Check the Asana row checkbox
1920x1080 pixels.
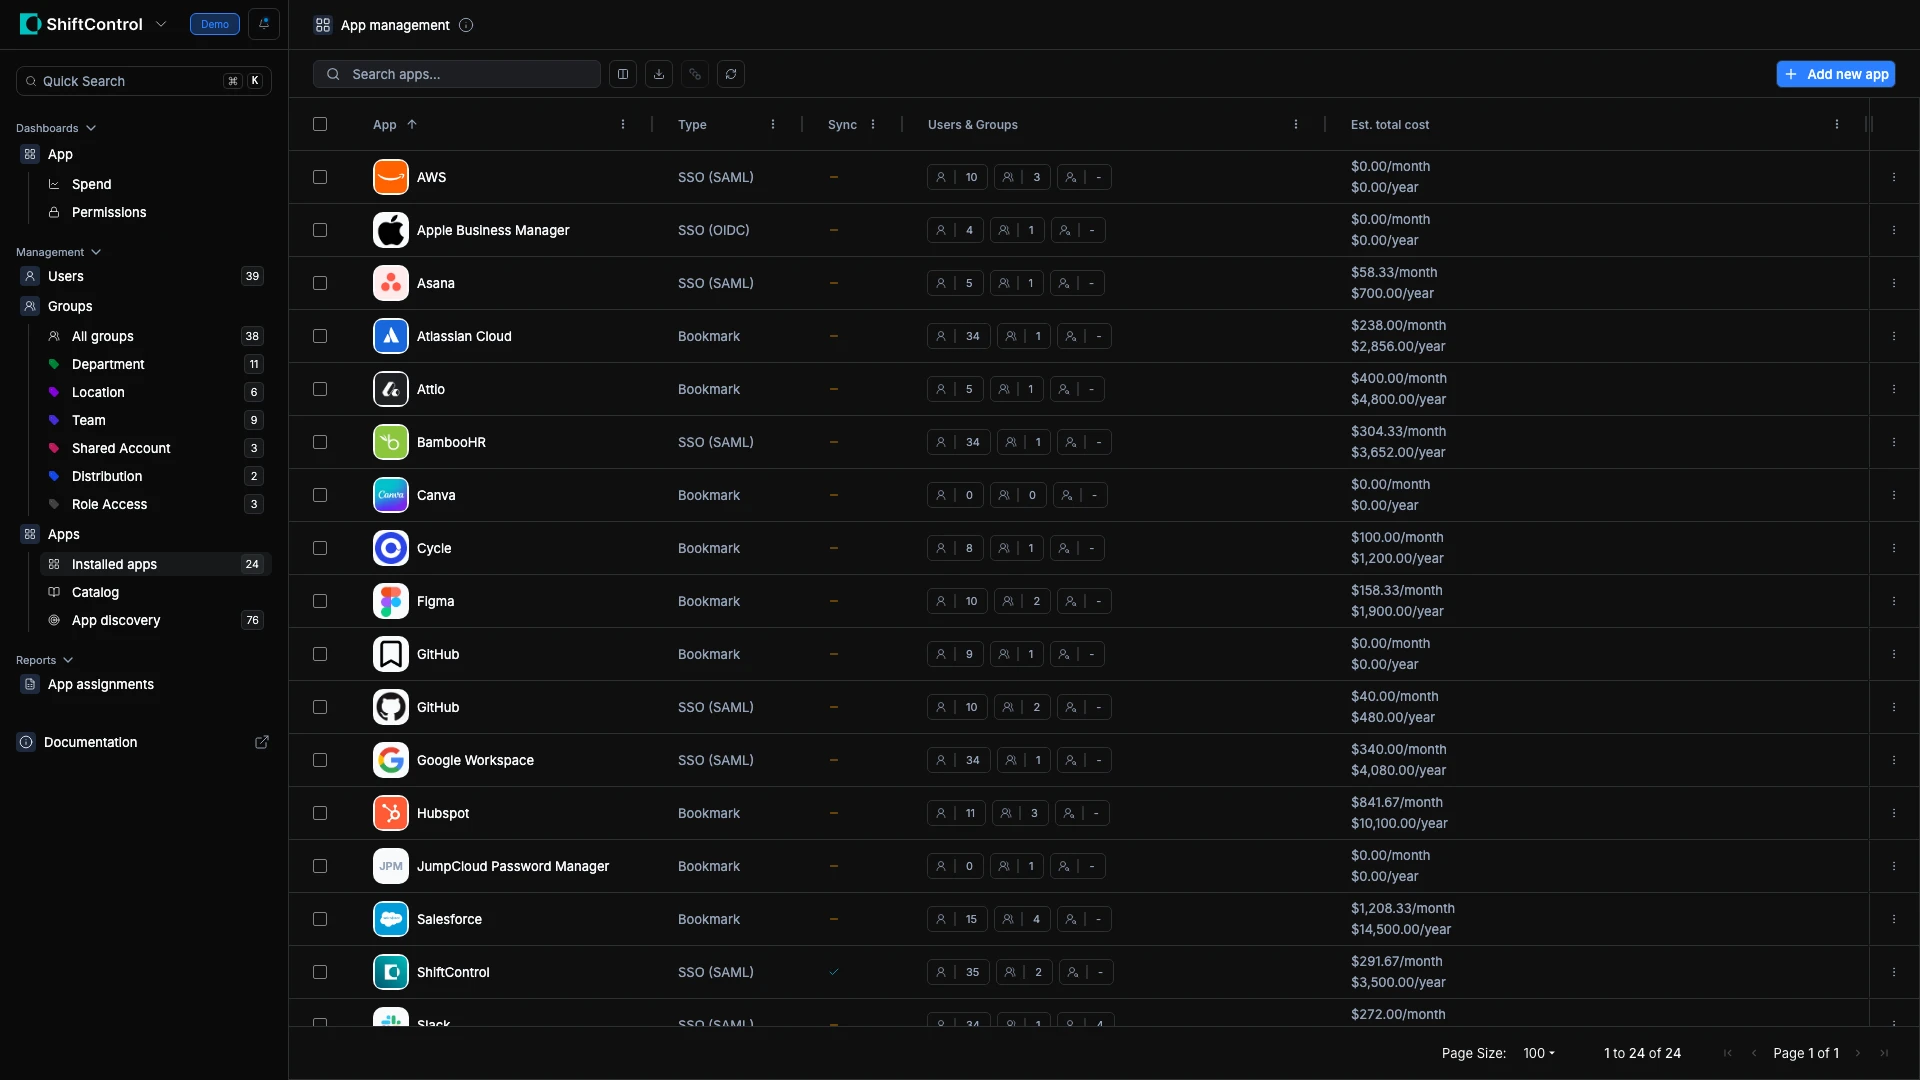click(x=320, y=283)
